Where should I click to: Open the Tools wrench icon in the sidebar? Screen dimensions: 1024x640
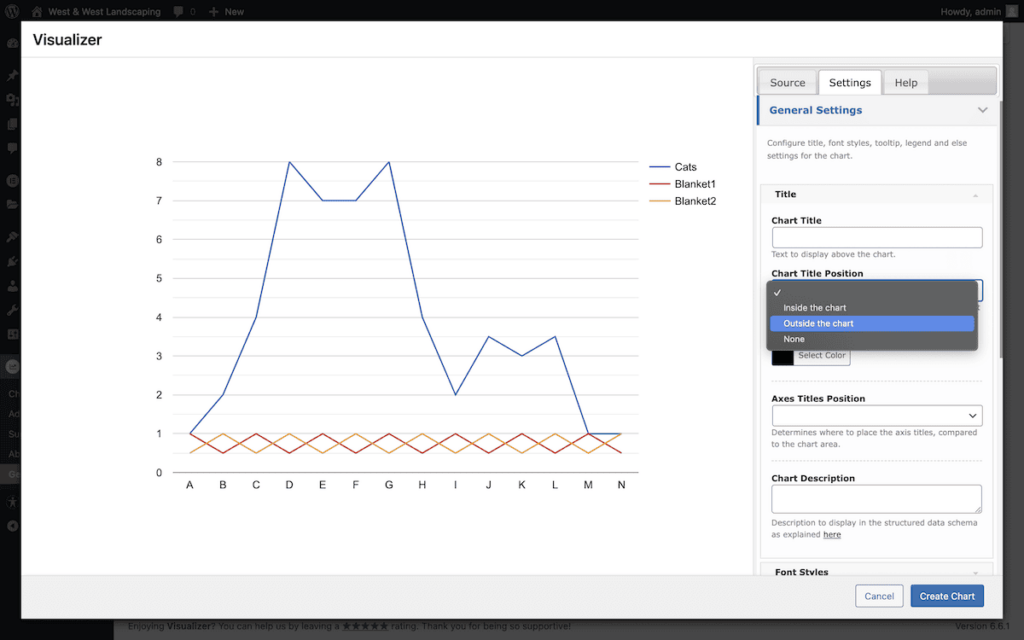click(14, 311)
